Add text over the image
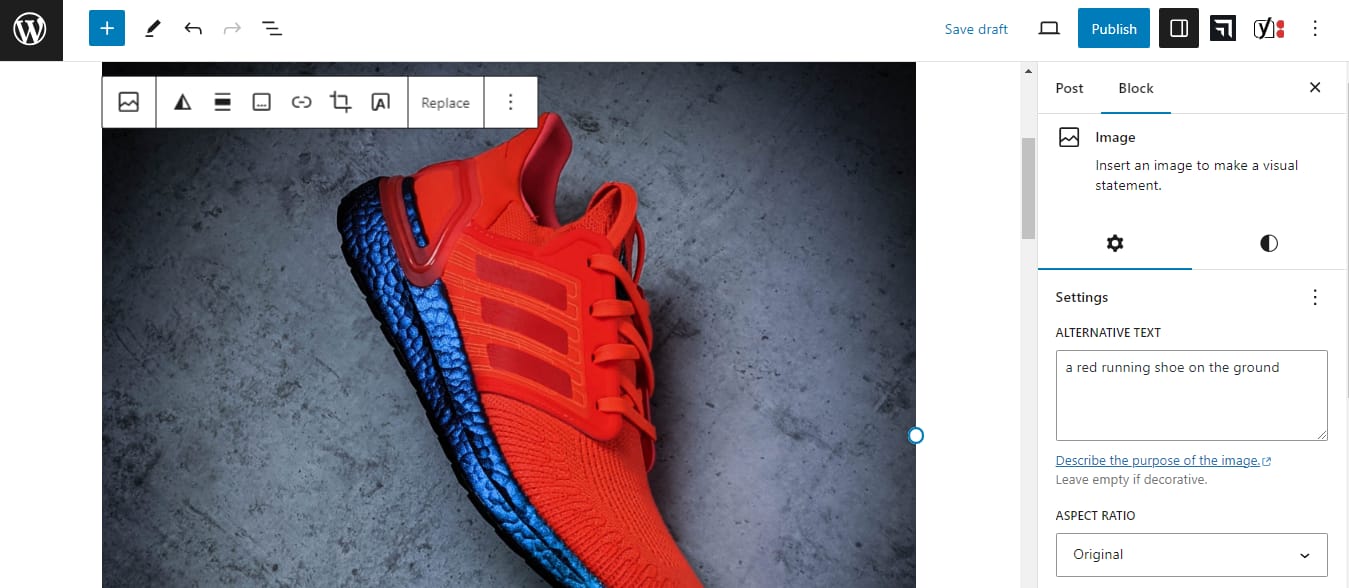This screenshot has height=588, width=1349. point(380,102)
